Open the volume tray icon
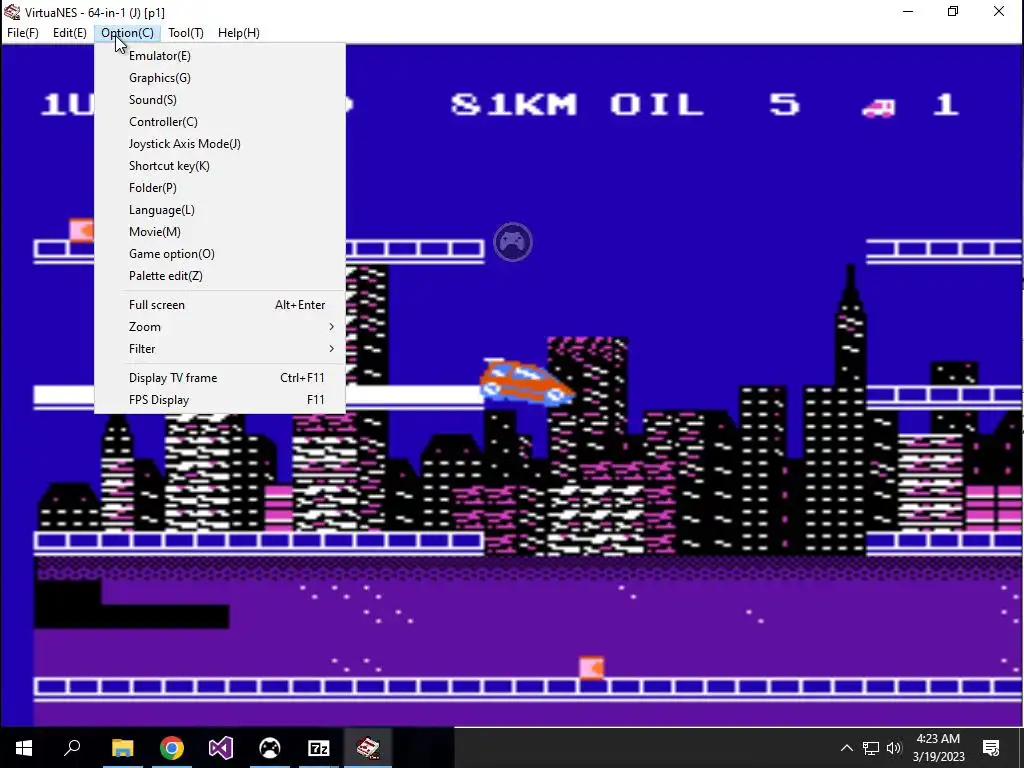 [894, 748]
